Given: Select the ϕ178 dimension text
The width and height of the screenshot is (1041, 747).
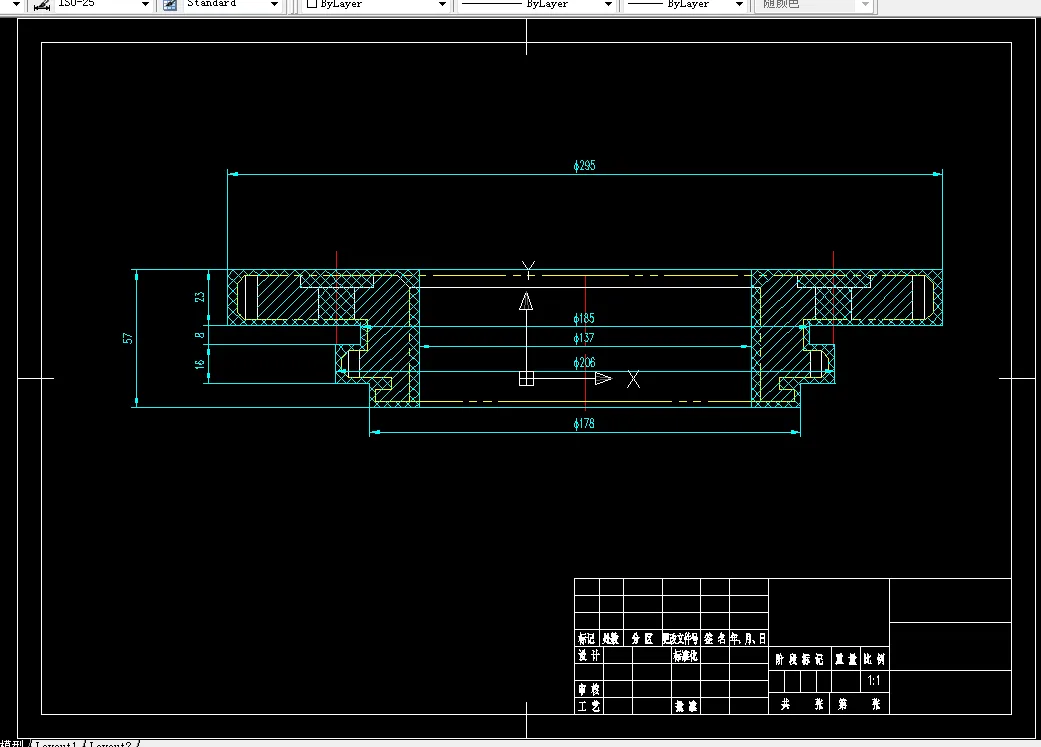Looking at the screenshot, I should [584, 424].
